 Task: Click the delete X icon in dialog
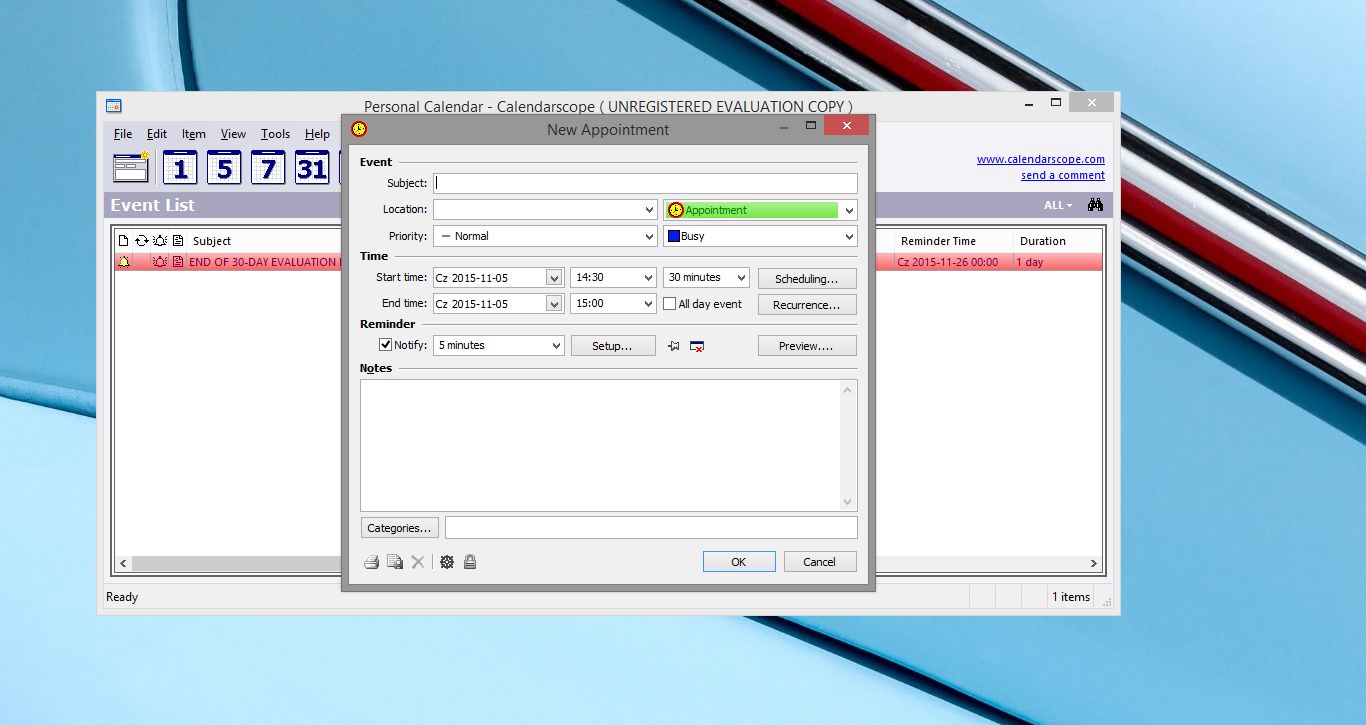(x=418, y=562)
